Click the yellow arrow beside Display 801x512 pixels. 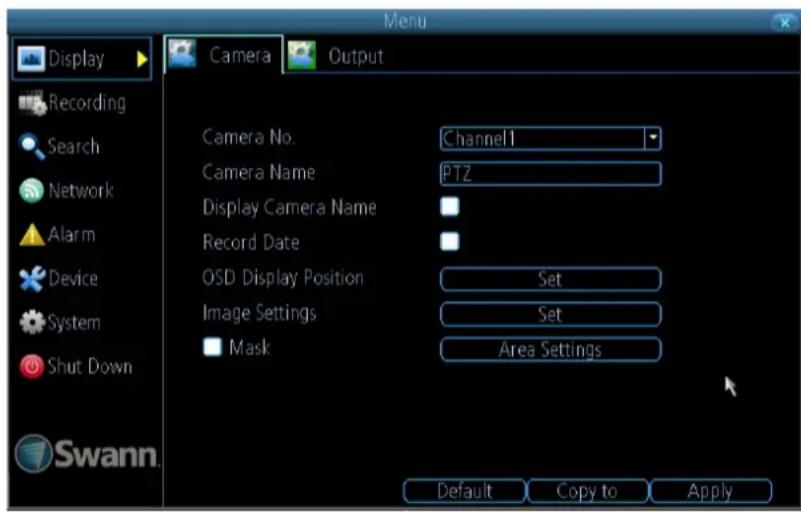tap(143, 59)
